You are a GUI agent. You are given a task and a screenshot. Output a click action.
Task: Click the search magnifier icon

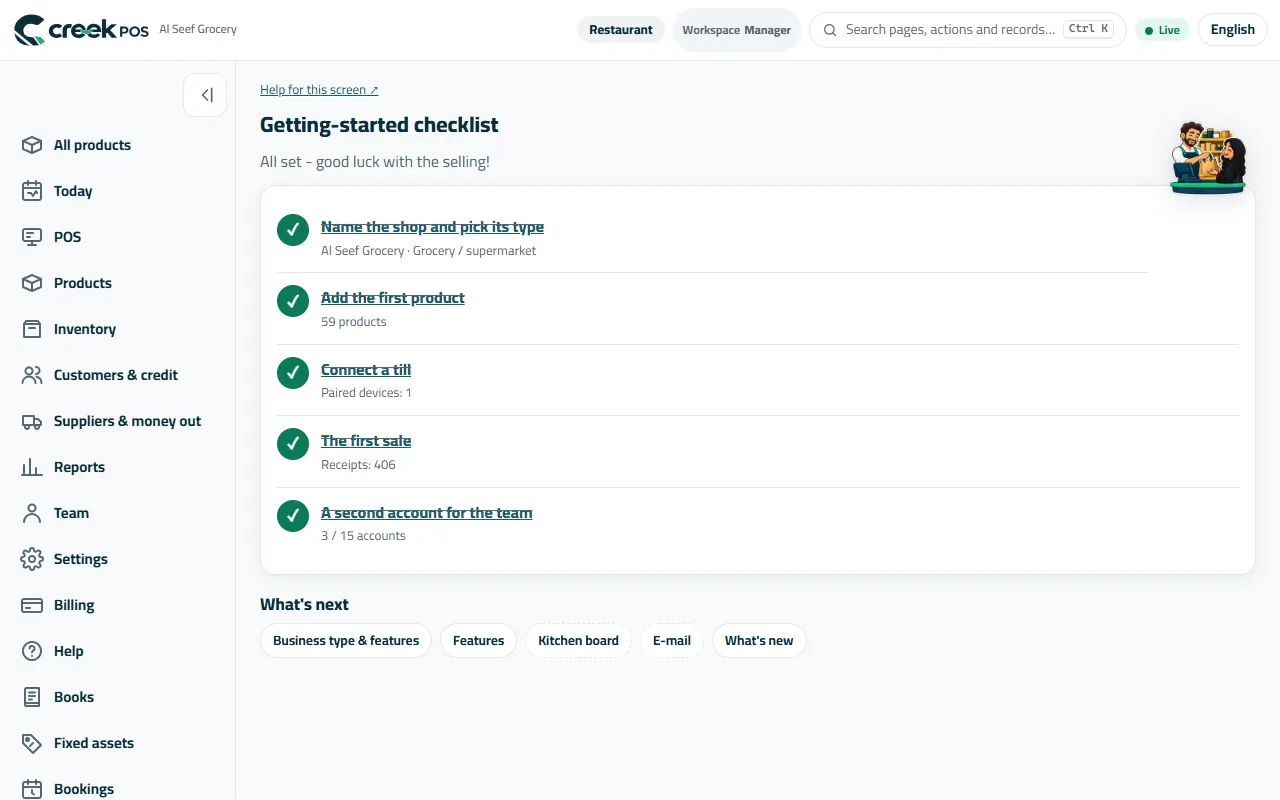pos(830,30)
